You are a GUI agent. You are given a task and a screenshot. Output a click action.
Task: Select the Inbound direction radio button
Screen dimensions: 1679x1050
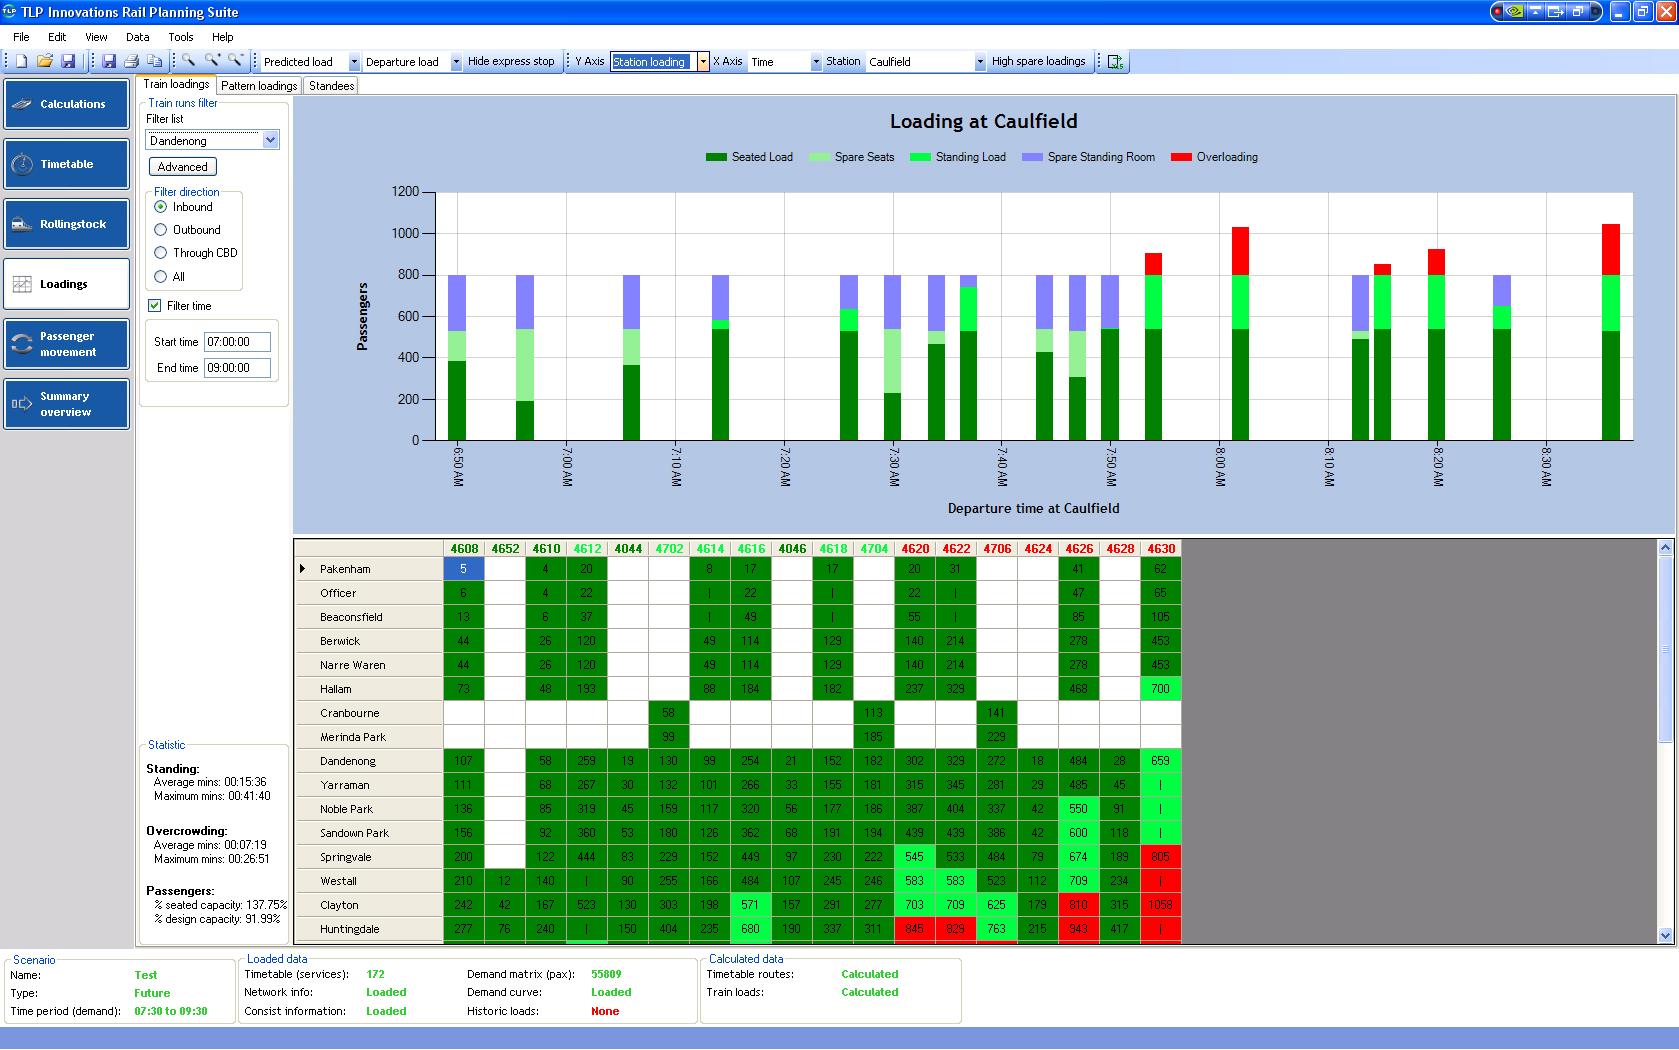(x=160, y=207)
